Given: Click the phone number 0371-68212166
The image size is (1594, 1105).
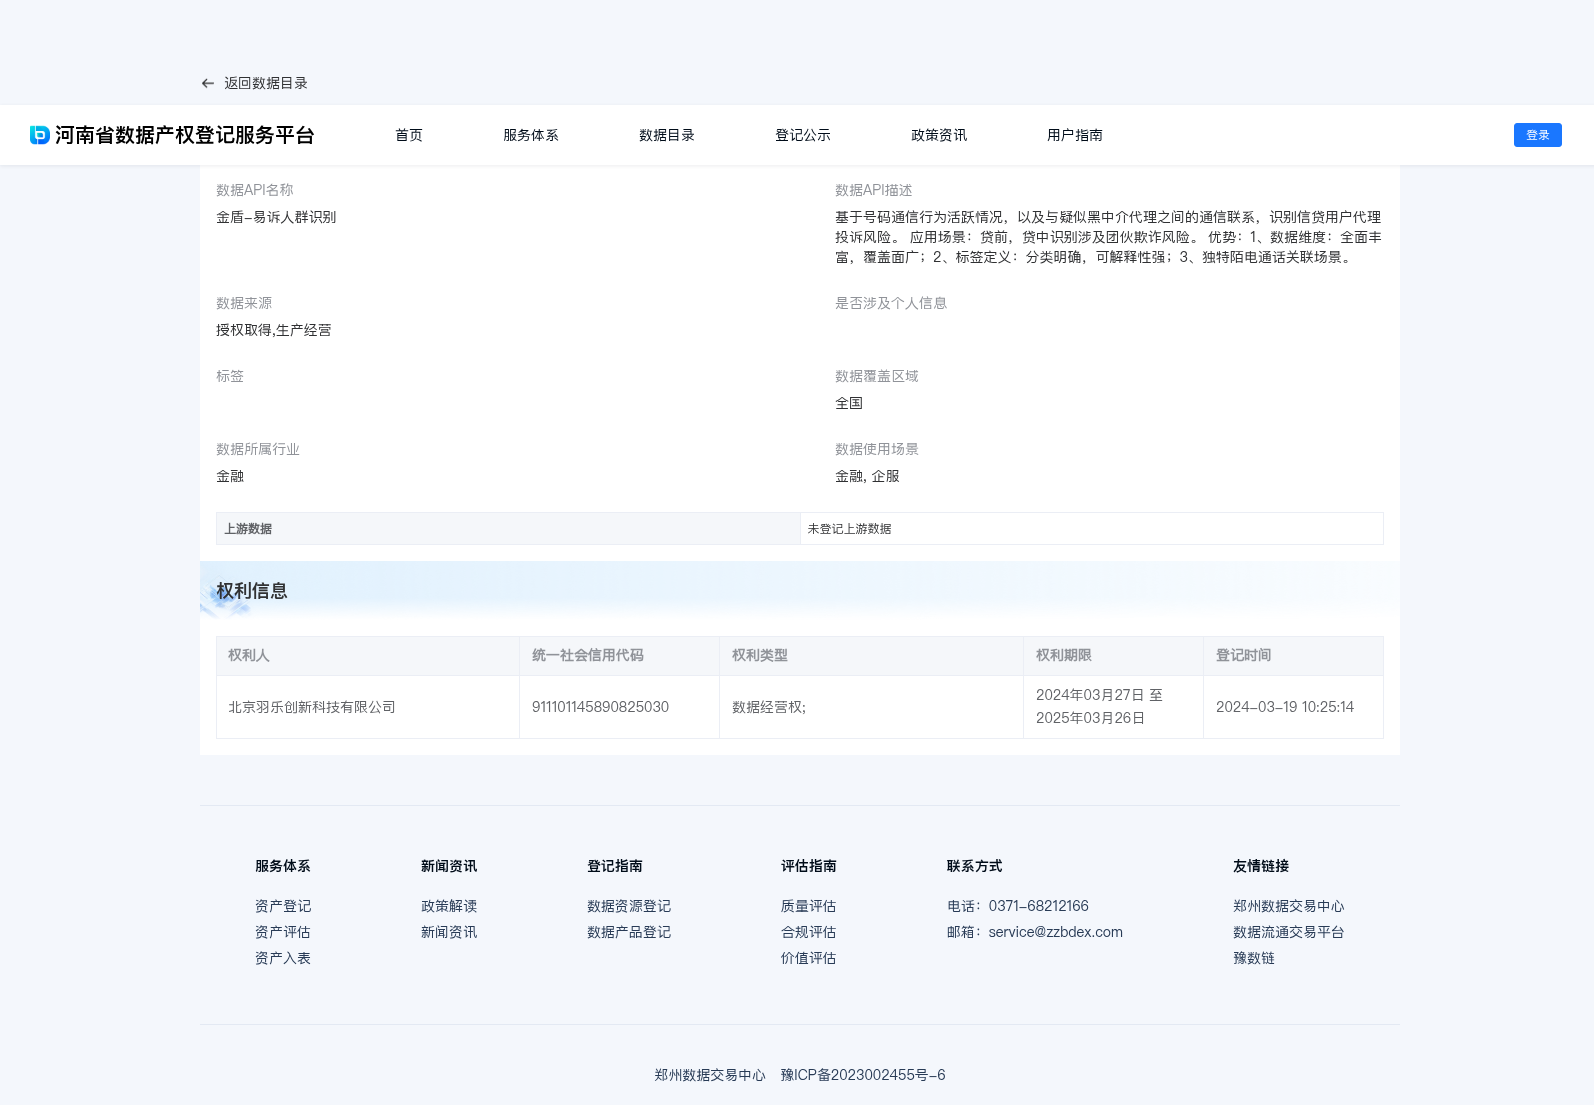Looking at the screenshot, I should coord(1039,906).
